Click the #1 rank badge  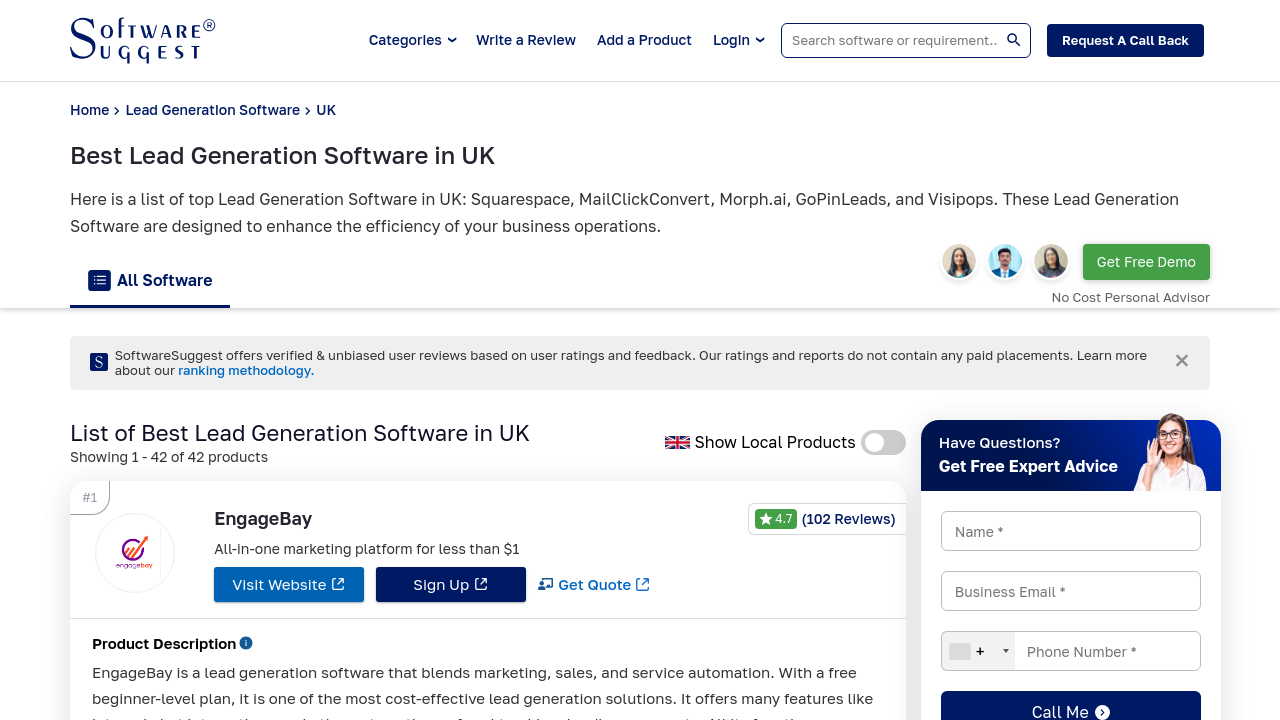(90, 497)
